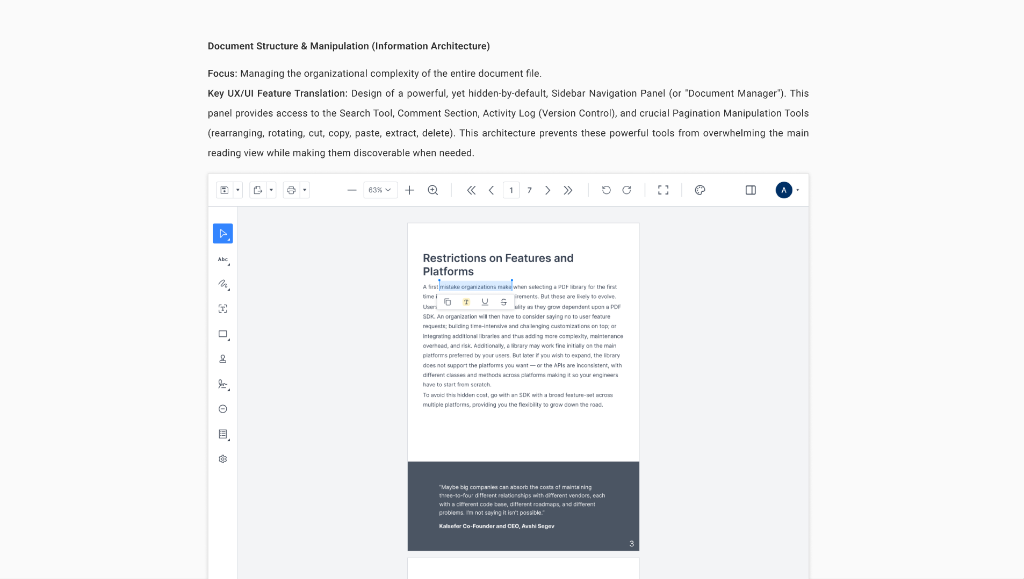Apply strikethrough to the selected text
Image resolution: width=1024 pixels, height=579 pixels.
tap(503, 300)
